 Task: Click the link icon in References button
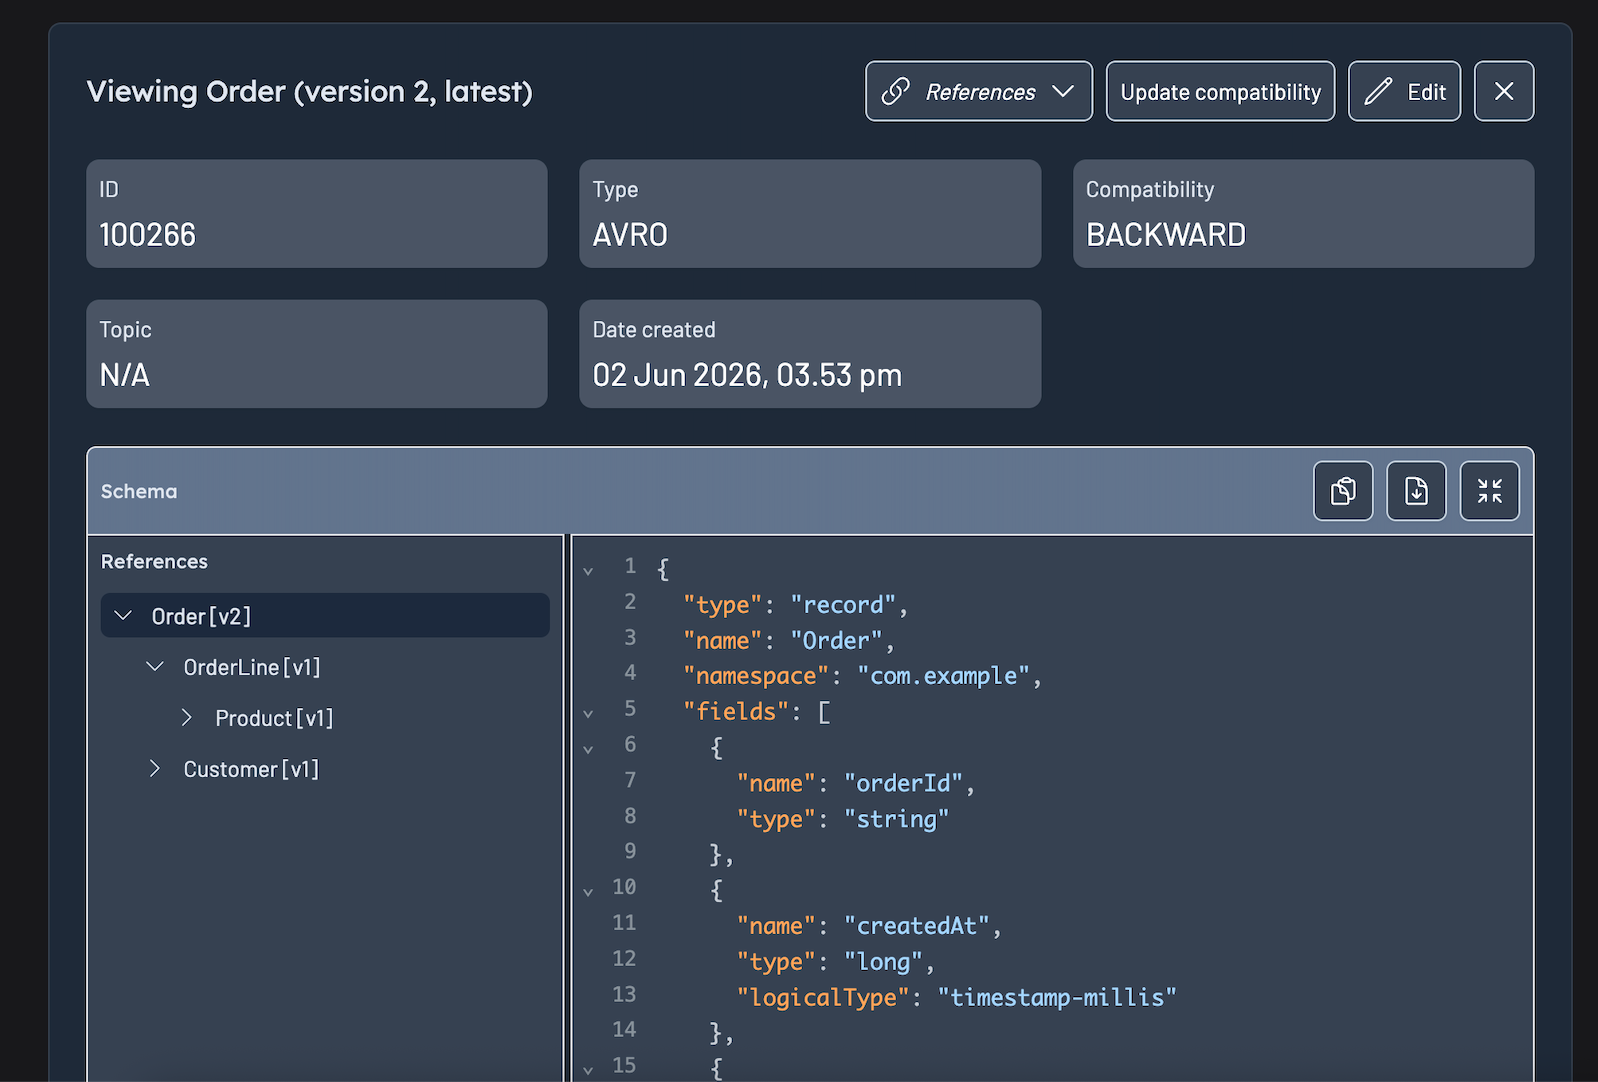tap(895, 91)
